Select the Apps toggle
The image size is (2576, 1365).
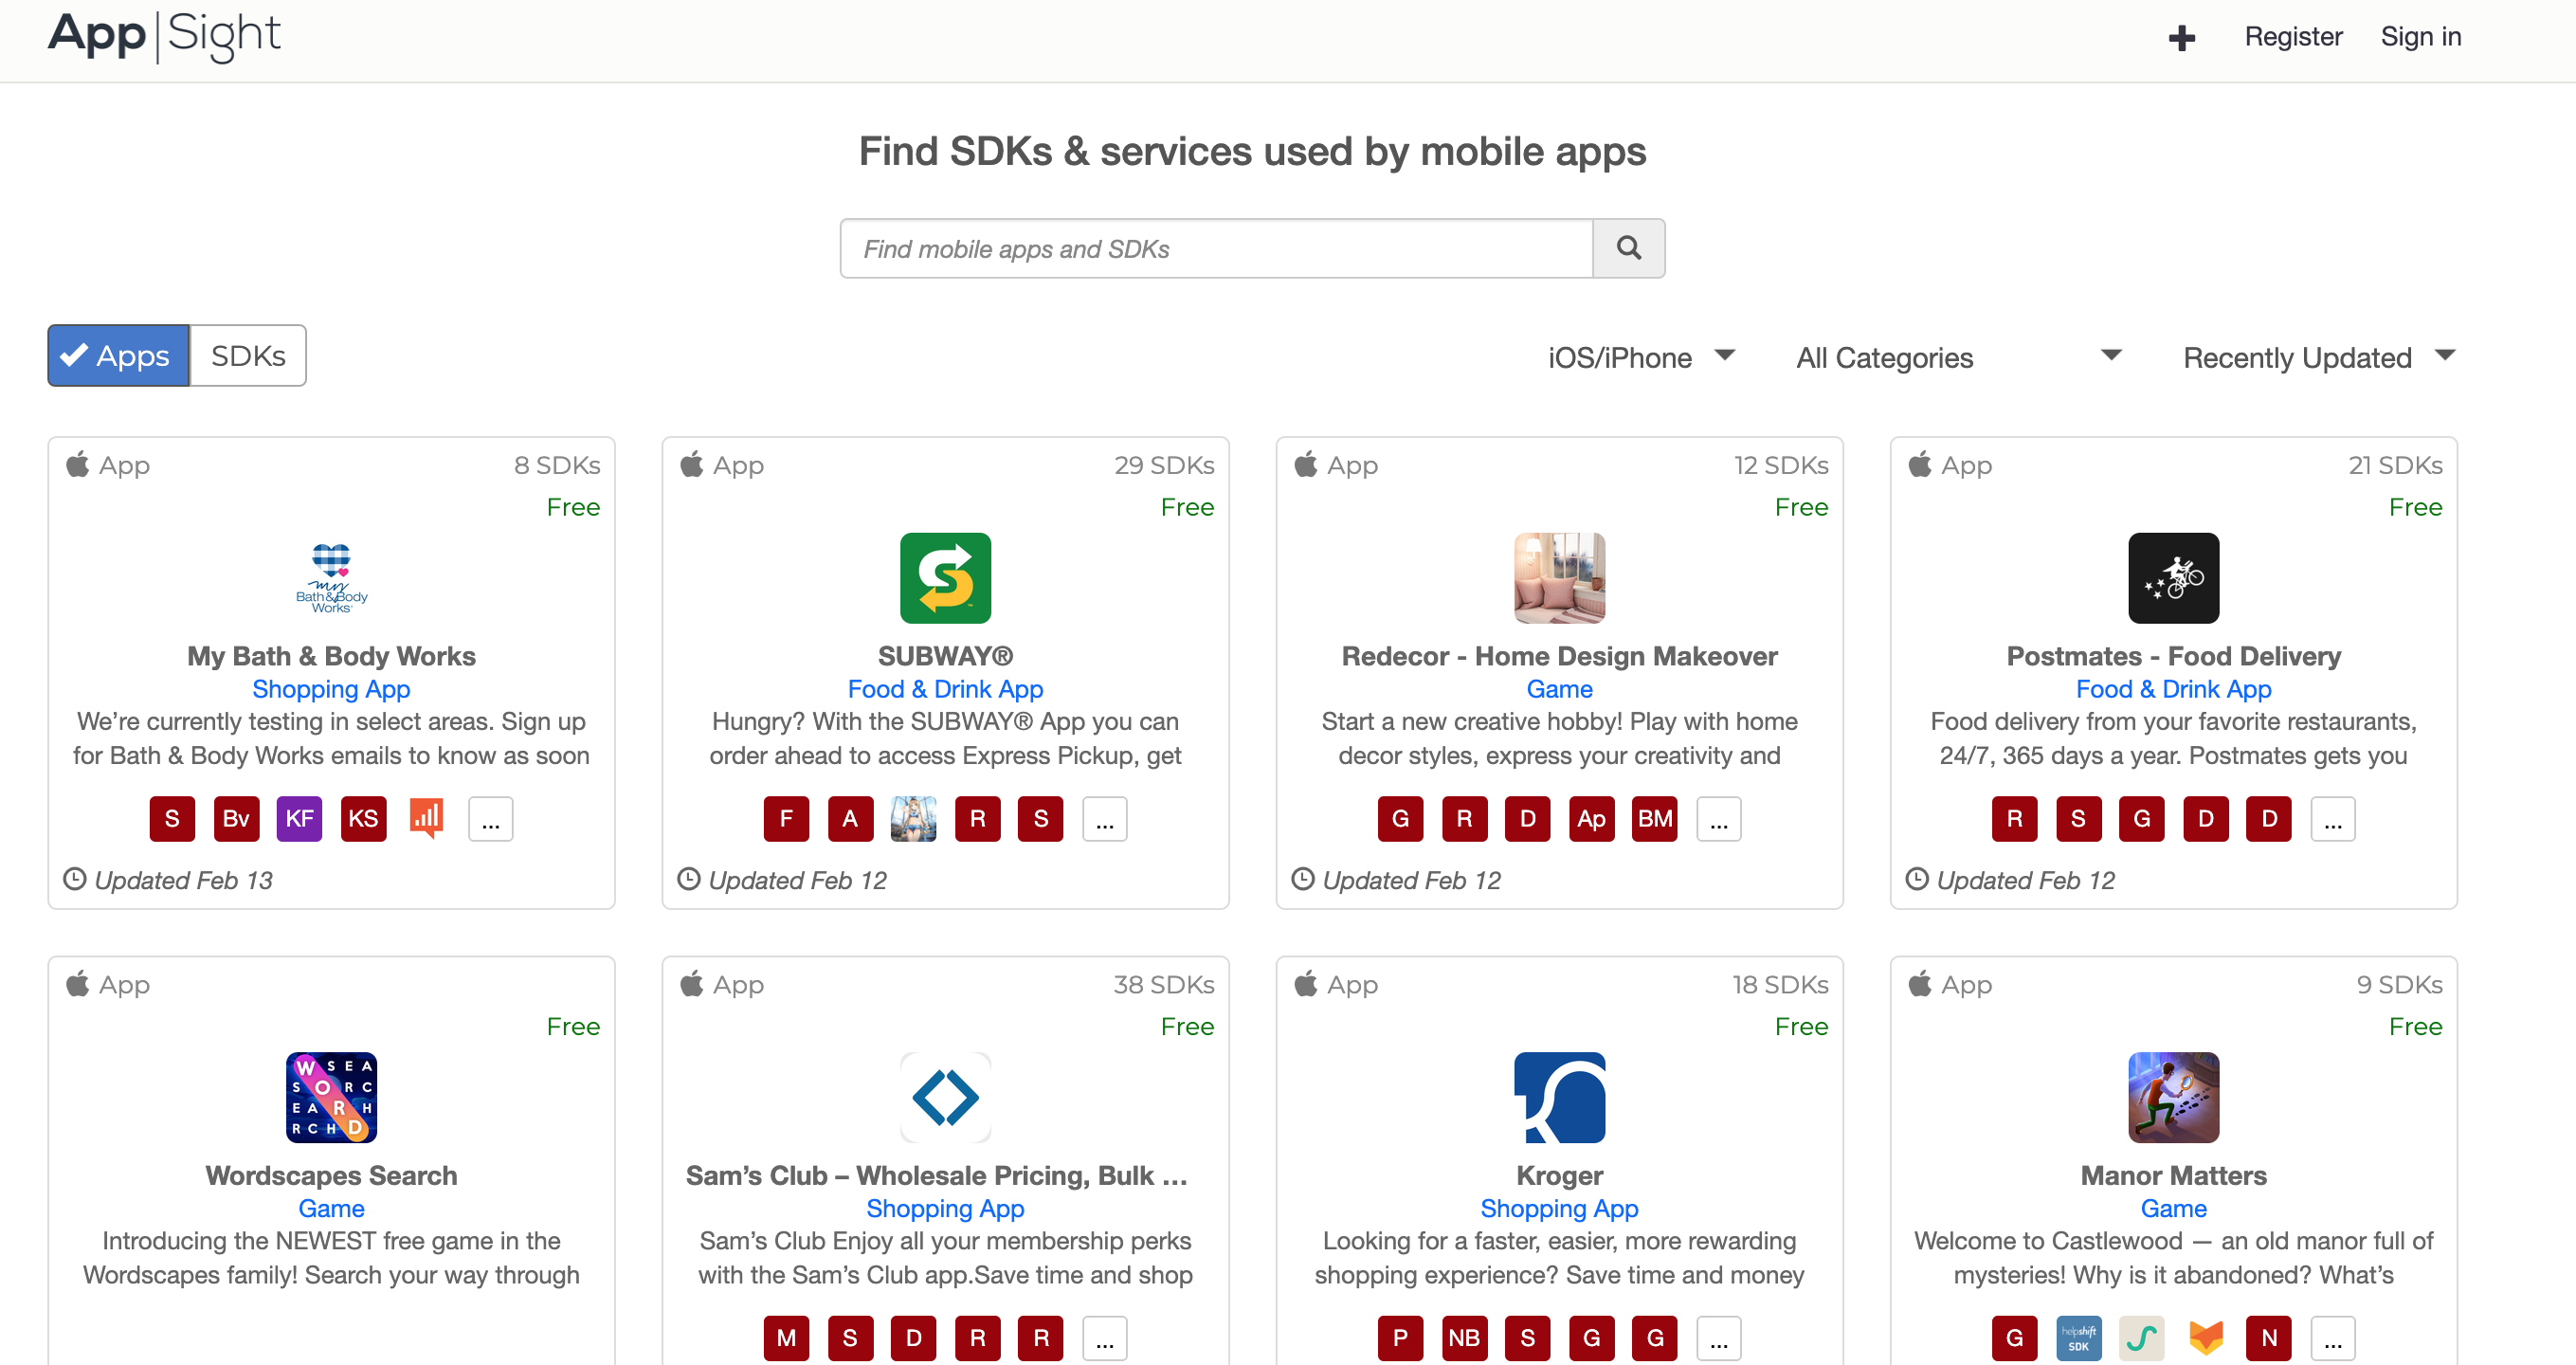click(x=118, y=356)
